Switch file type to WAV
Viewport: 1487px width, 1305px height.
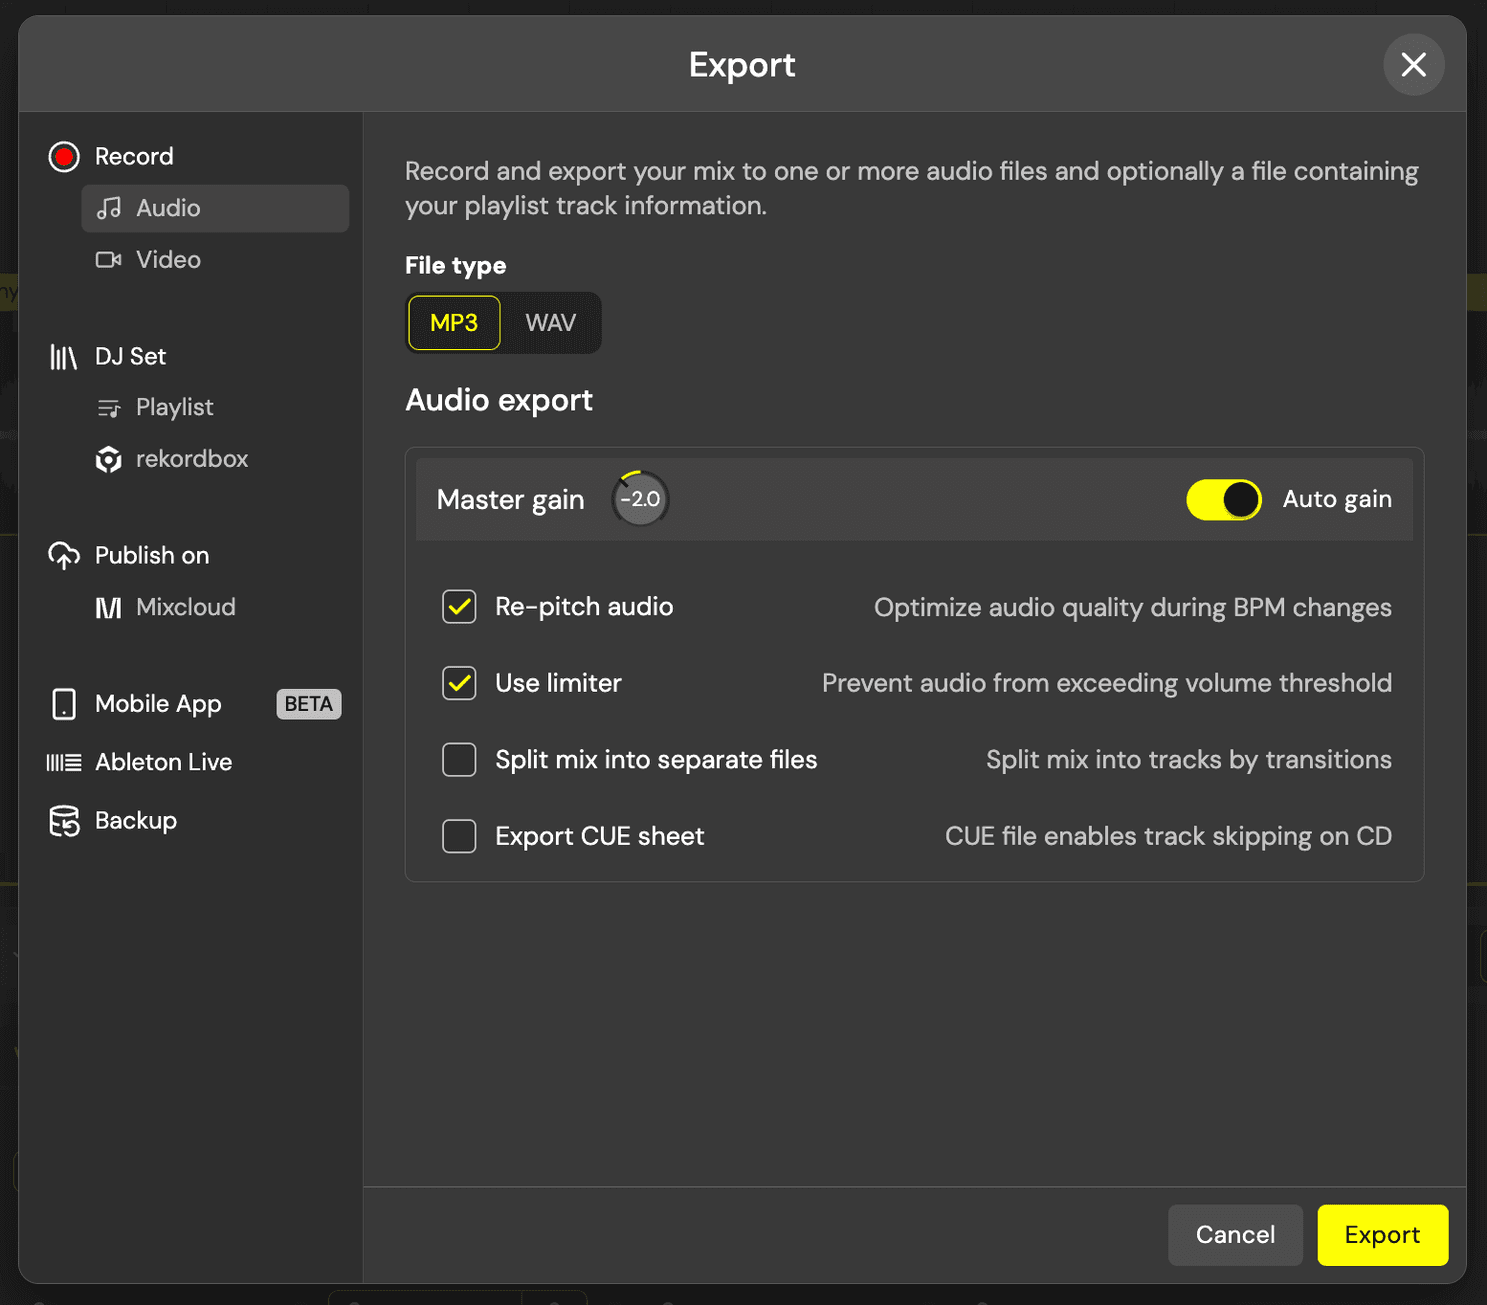tap(550, 323)
